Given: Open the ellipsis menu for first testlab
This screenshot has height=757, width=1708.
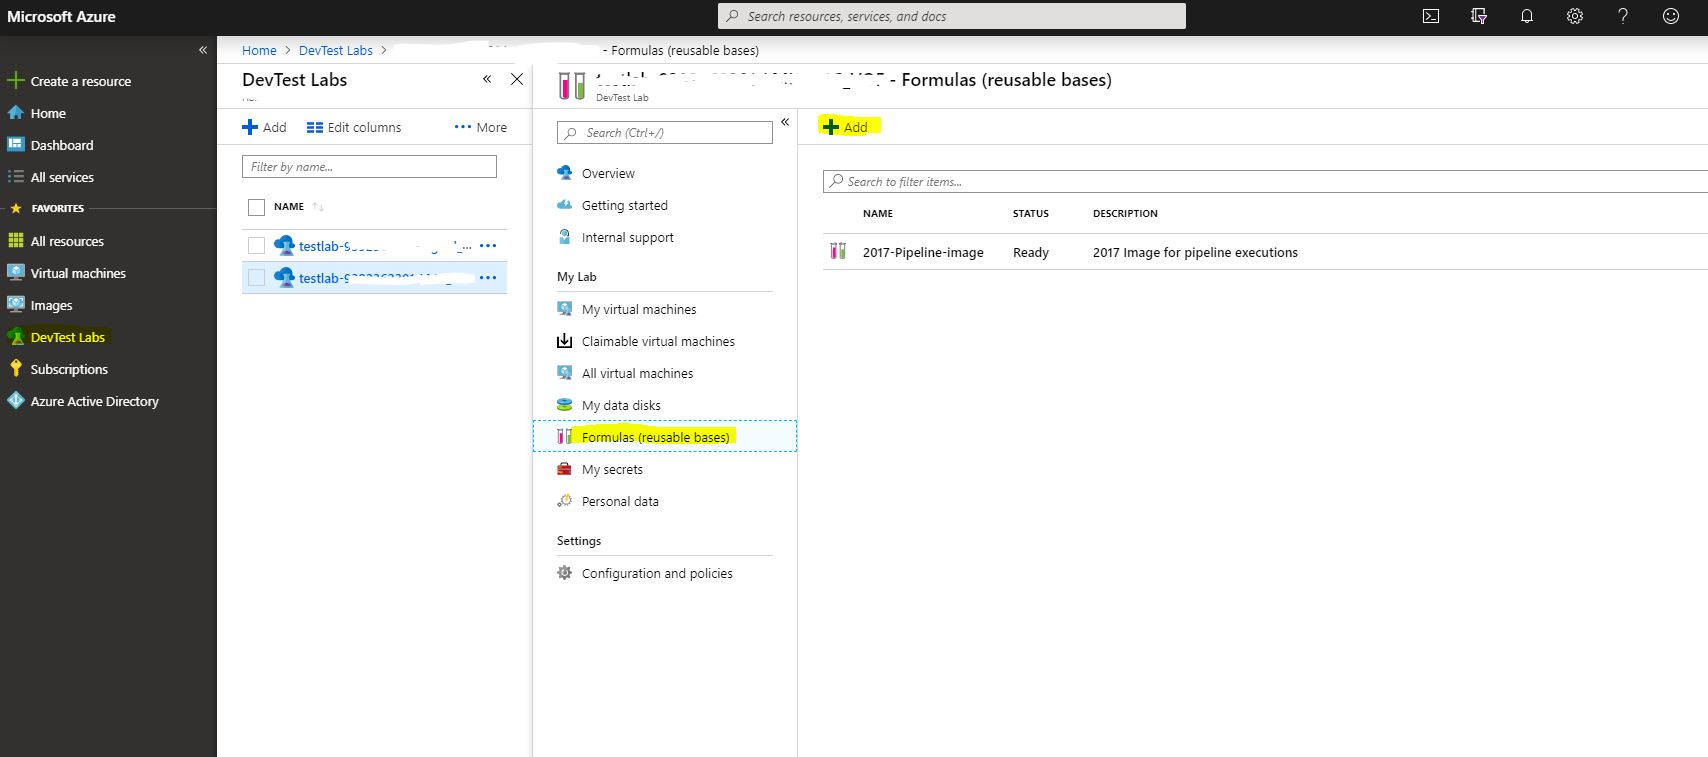Looking at the screenshot, I should tap(488, 245).
